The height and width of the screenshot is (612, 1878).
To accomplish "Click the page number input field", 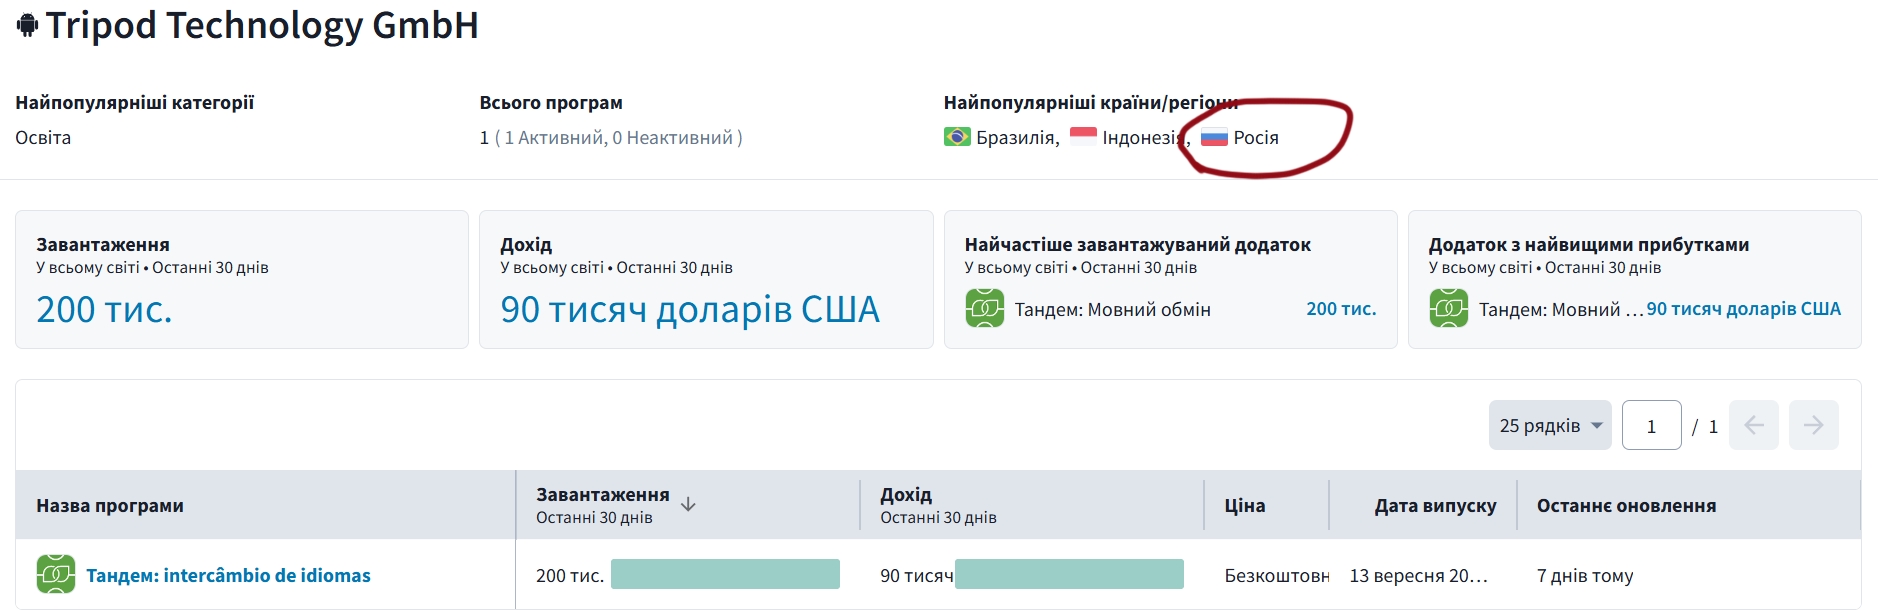I will [1651, 425].
